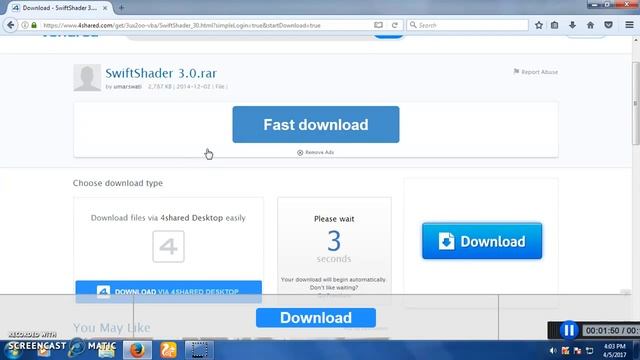Select the Download - SwiftShader tab
This screenshot has width=640, height=360.
coord(59,8)
